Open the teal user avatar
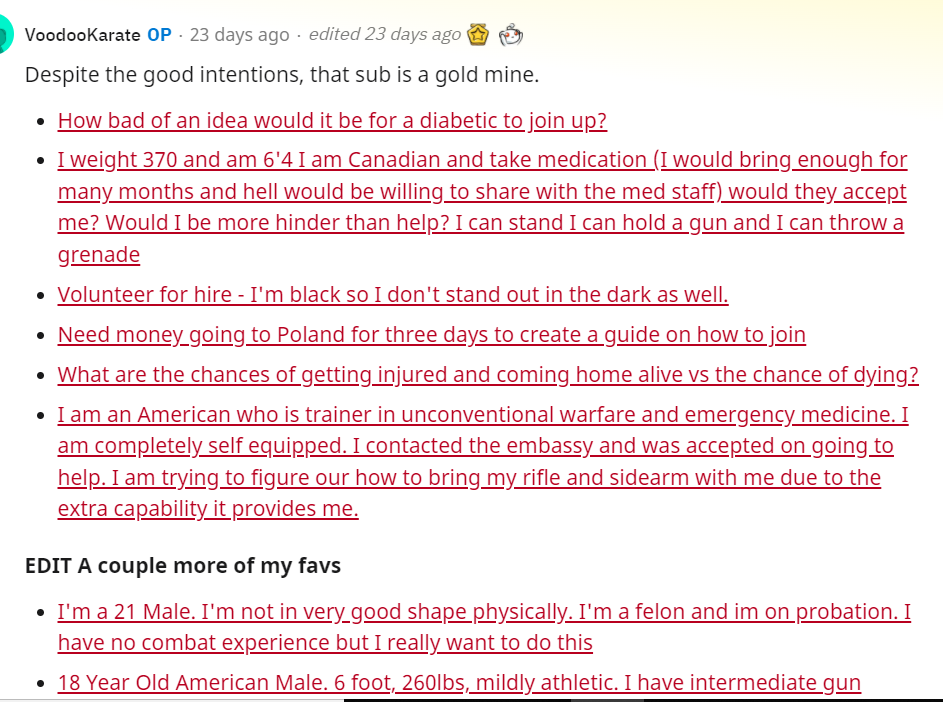Image resolution: width=943 pixels, height=702 pixels. tap(5, 35)
